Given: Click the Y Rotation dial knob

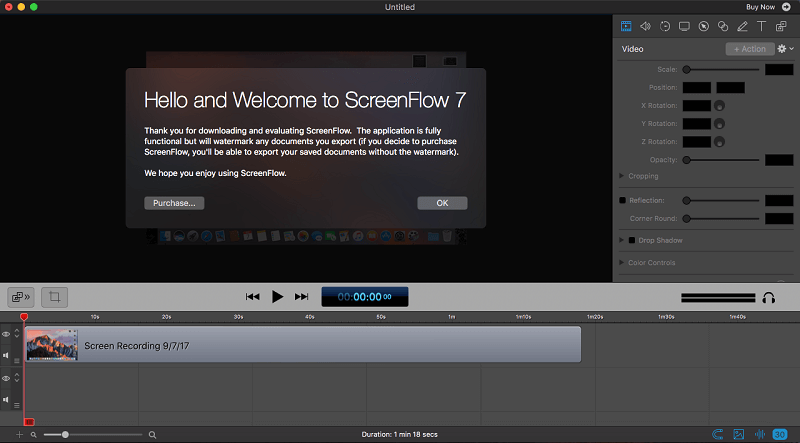Looking at the screenshot, I should [x=719, y=124].
